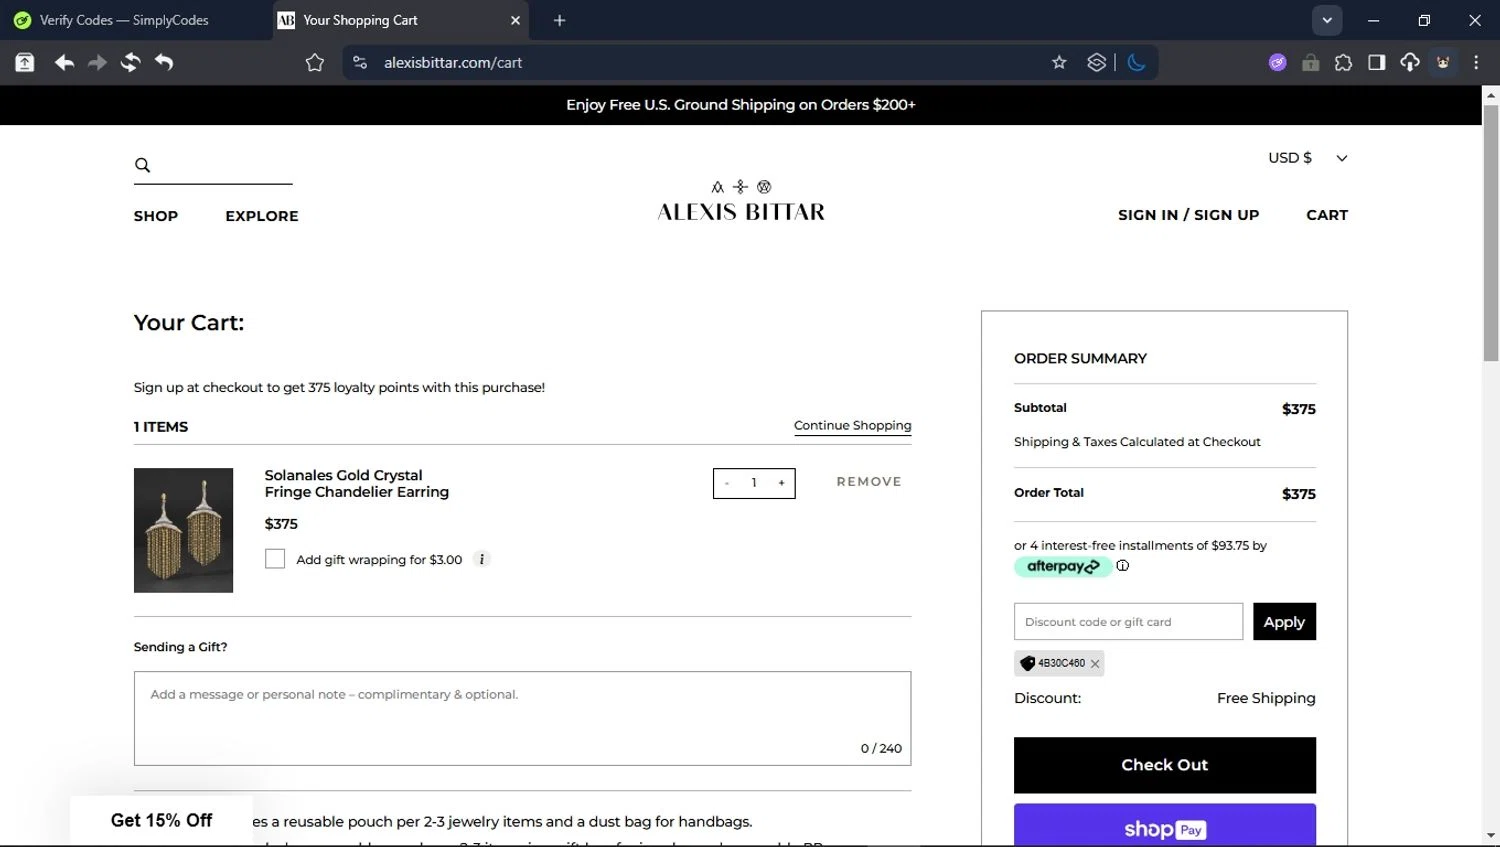Toggle the browser side panel icon
Image resolution: width=1500 pixels, height=847 pixels.
(1376, 63)
